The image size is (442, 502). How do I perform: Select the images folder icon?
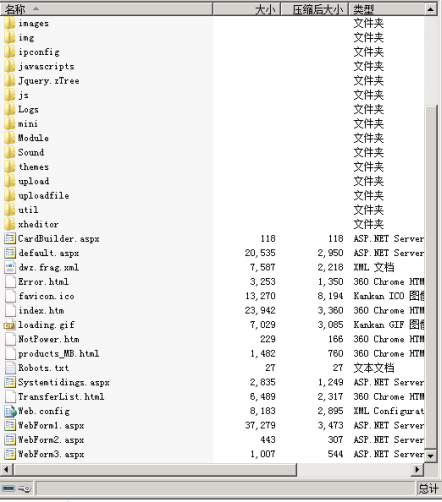10,23
